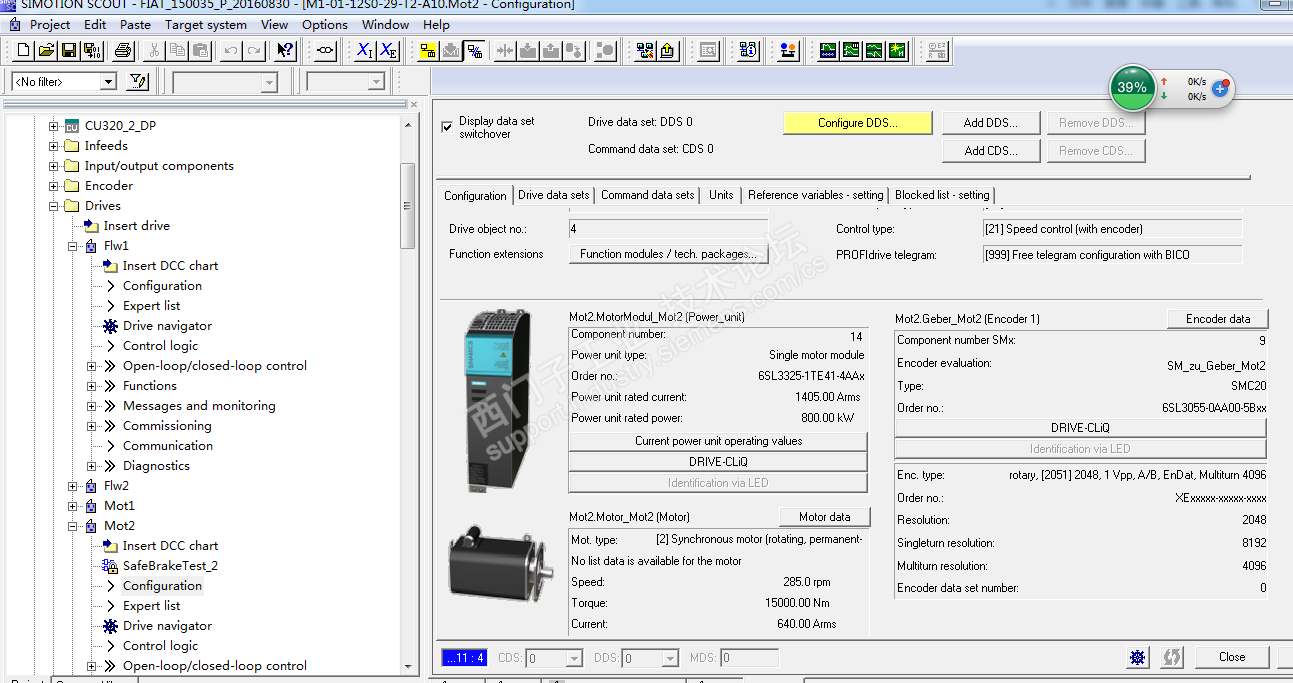Image resolution: width=1293 pixels, height=683 pixels.
Task: Open the No filter dropdown
Action: [108, 82]
